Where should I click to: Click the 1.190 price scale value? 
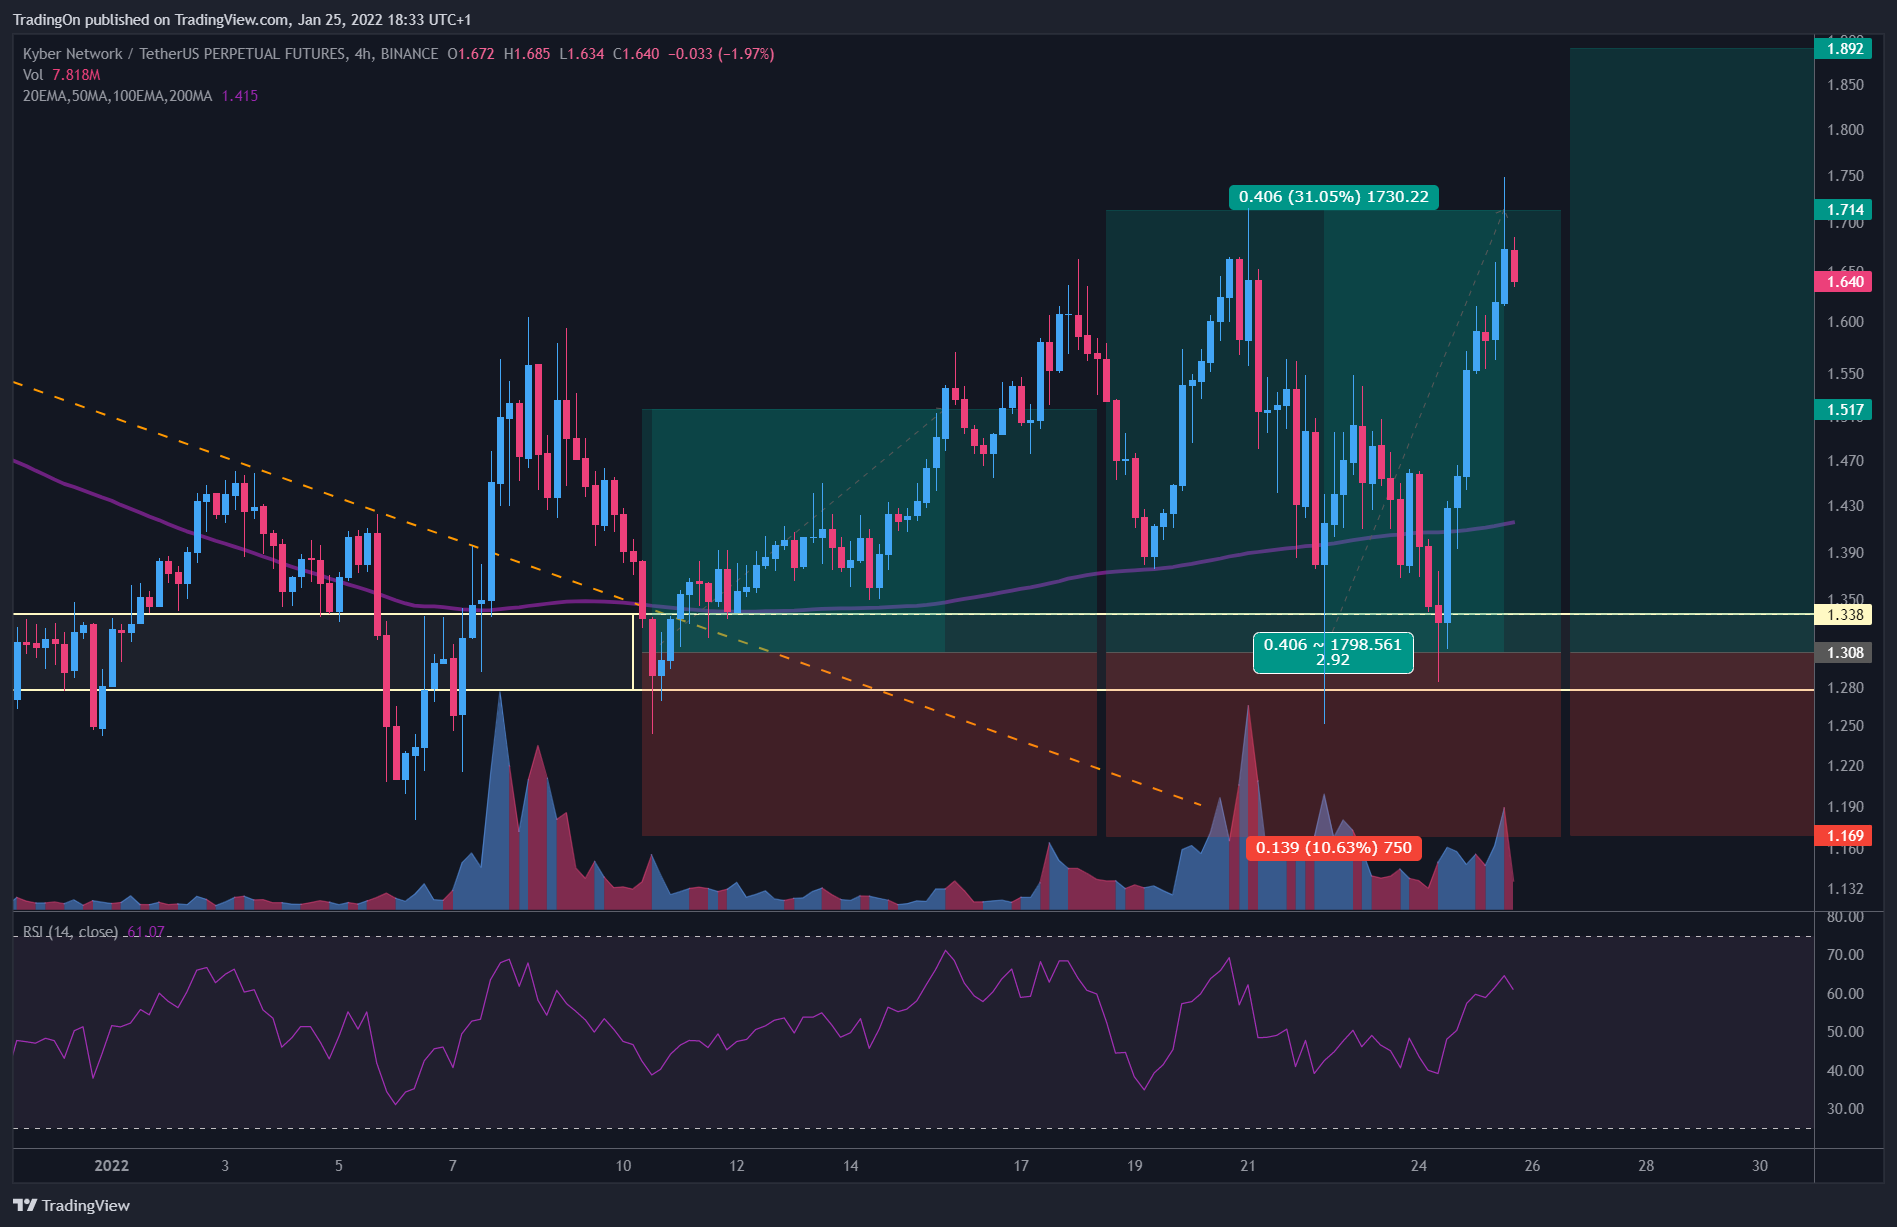click(1845, 807)
